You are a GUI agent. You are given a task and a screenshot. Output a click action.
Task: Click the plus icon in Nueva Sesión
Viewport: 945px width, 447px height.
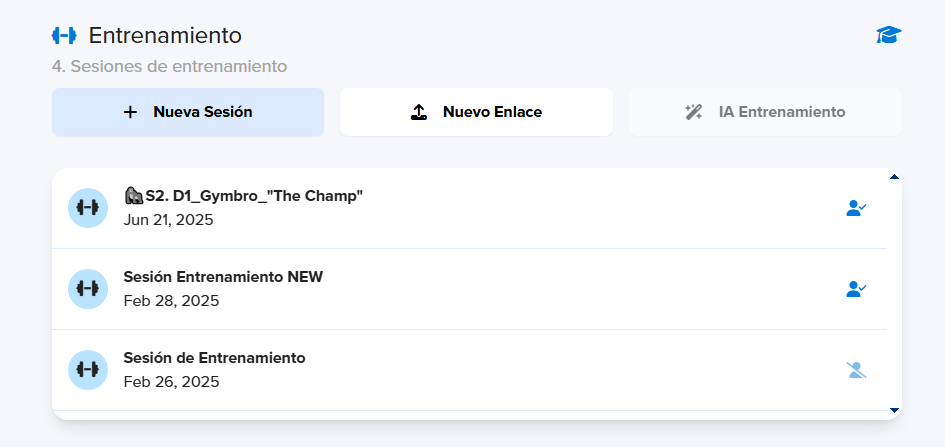point(130,112)
